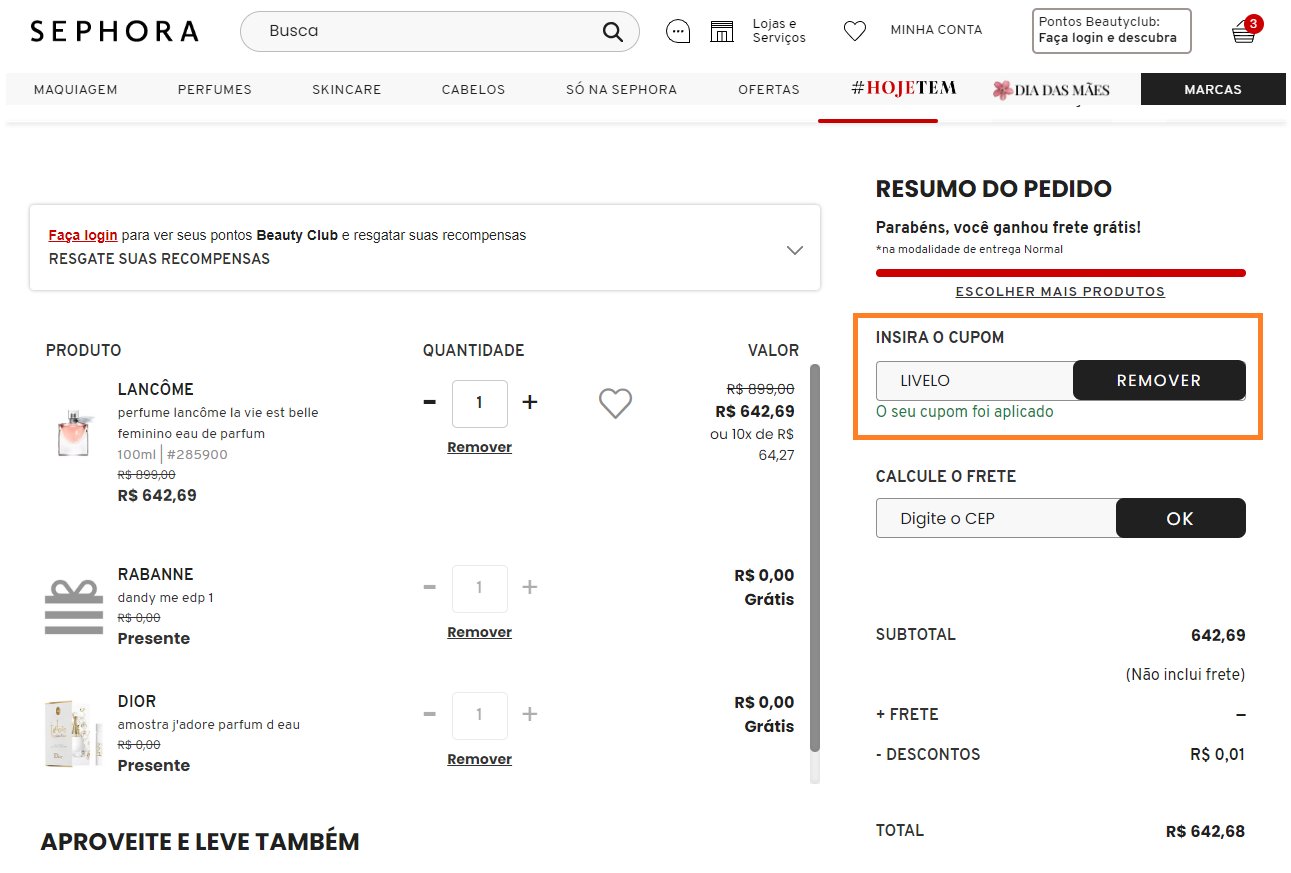Click the LIVELO coupon field

tap(975, 380)
